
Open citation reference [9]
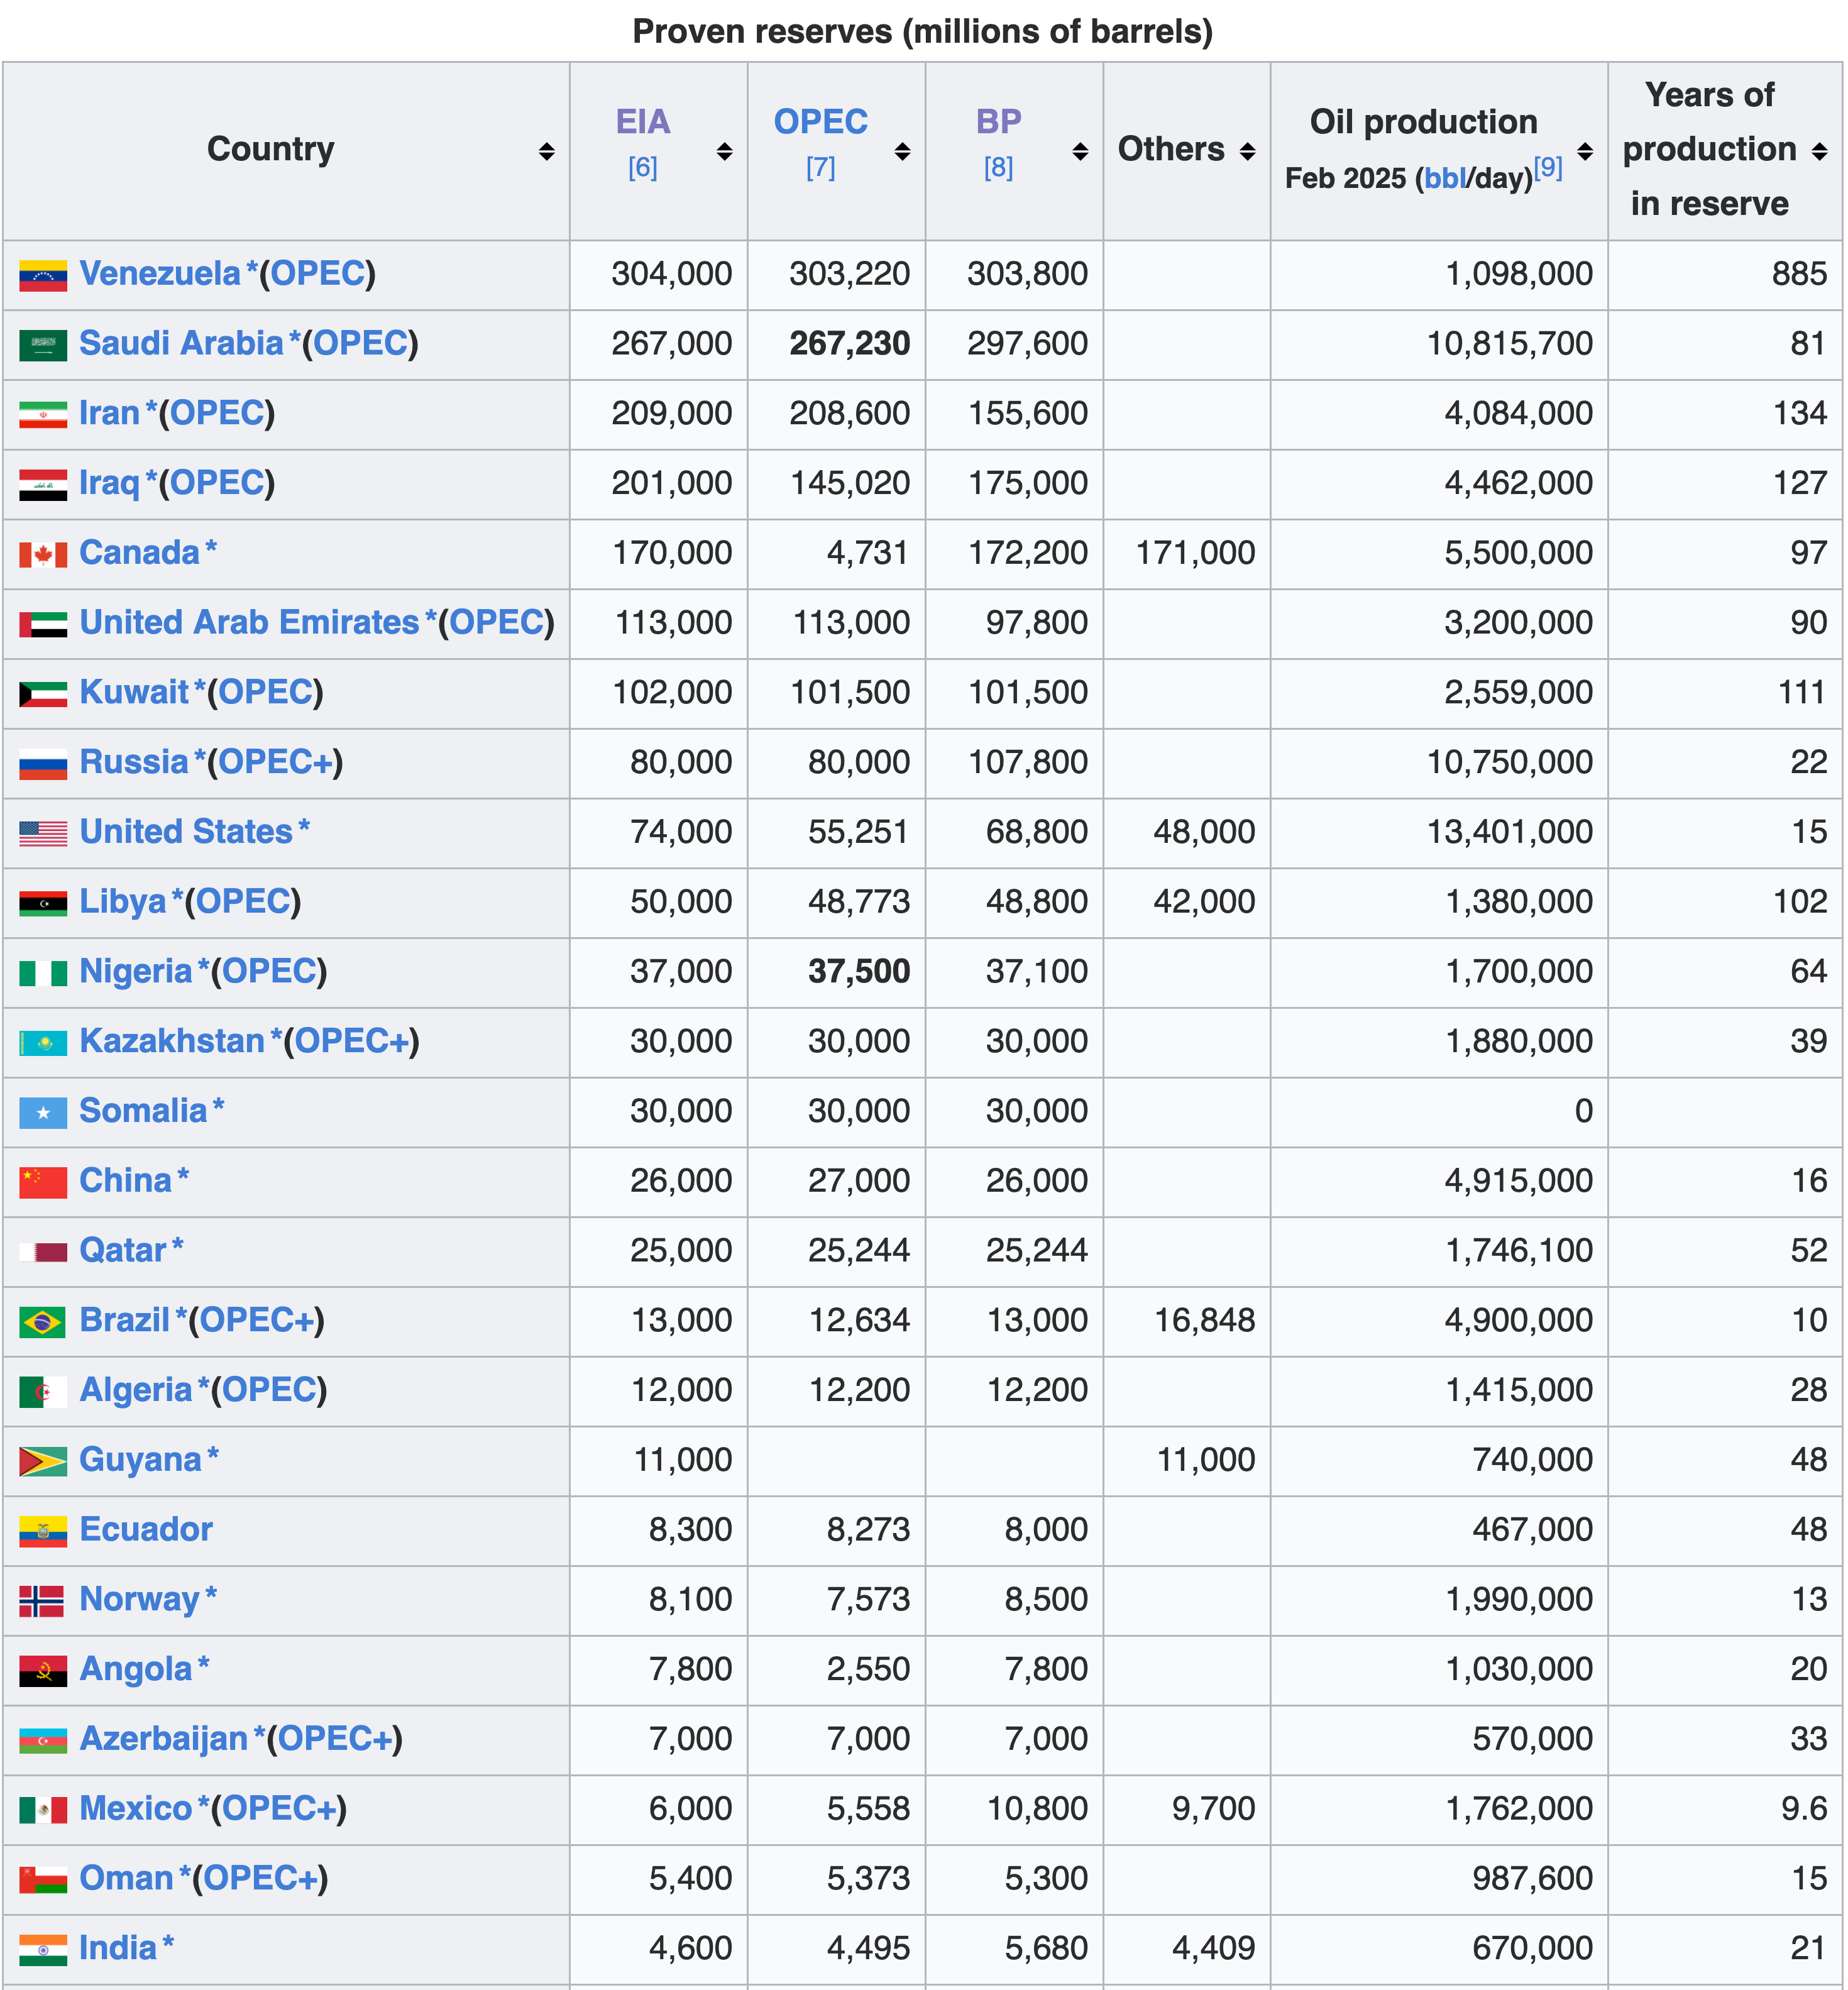(x=1547, y=167)
